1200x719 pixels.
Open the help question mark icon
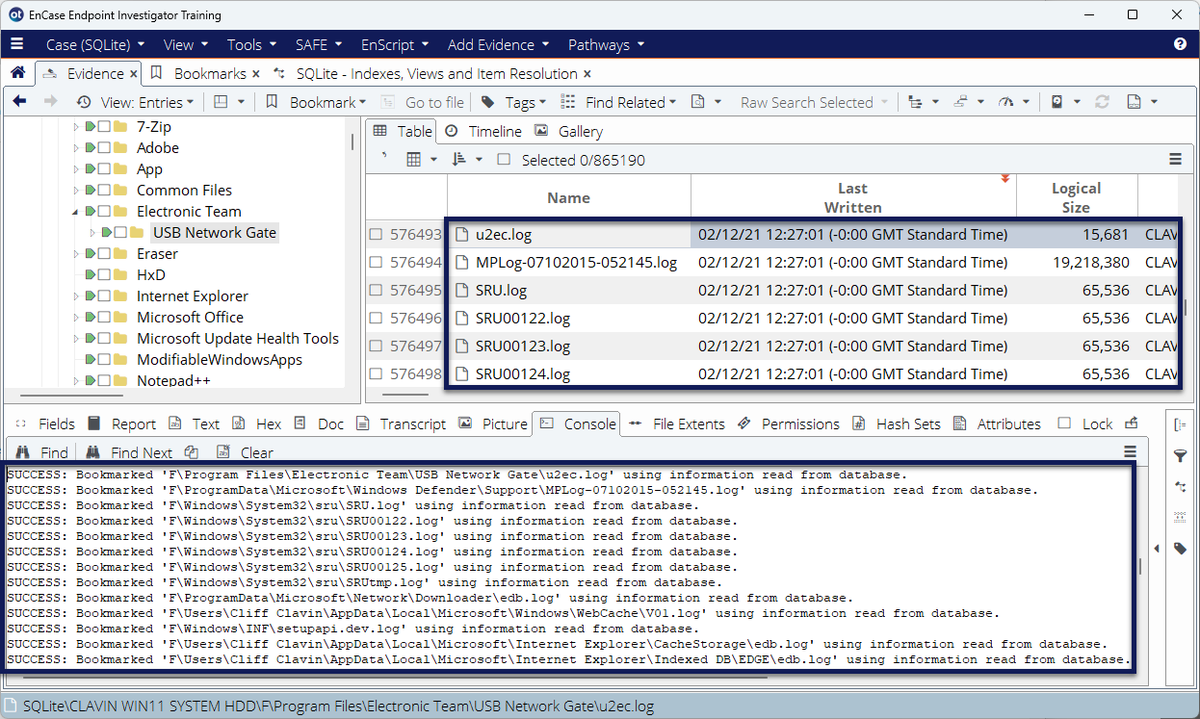pyautogui.click(x=1180, y=45)
